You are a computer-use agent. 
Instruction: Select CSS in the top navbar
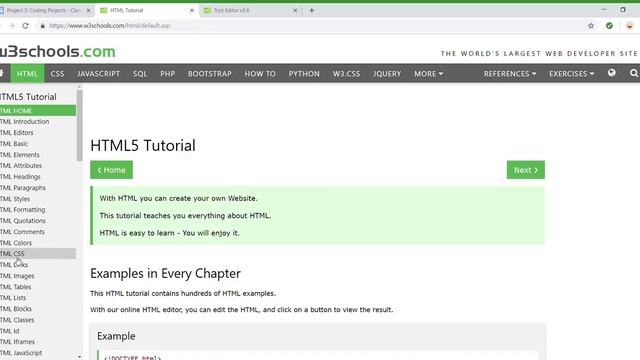57,73
